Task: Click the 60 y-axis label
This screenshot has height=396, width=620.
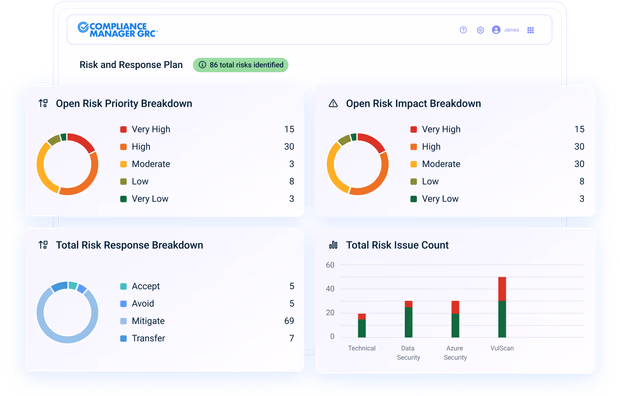Action: pyautogui.click(x=330, y=265)
